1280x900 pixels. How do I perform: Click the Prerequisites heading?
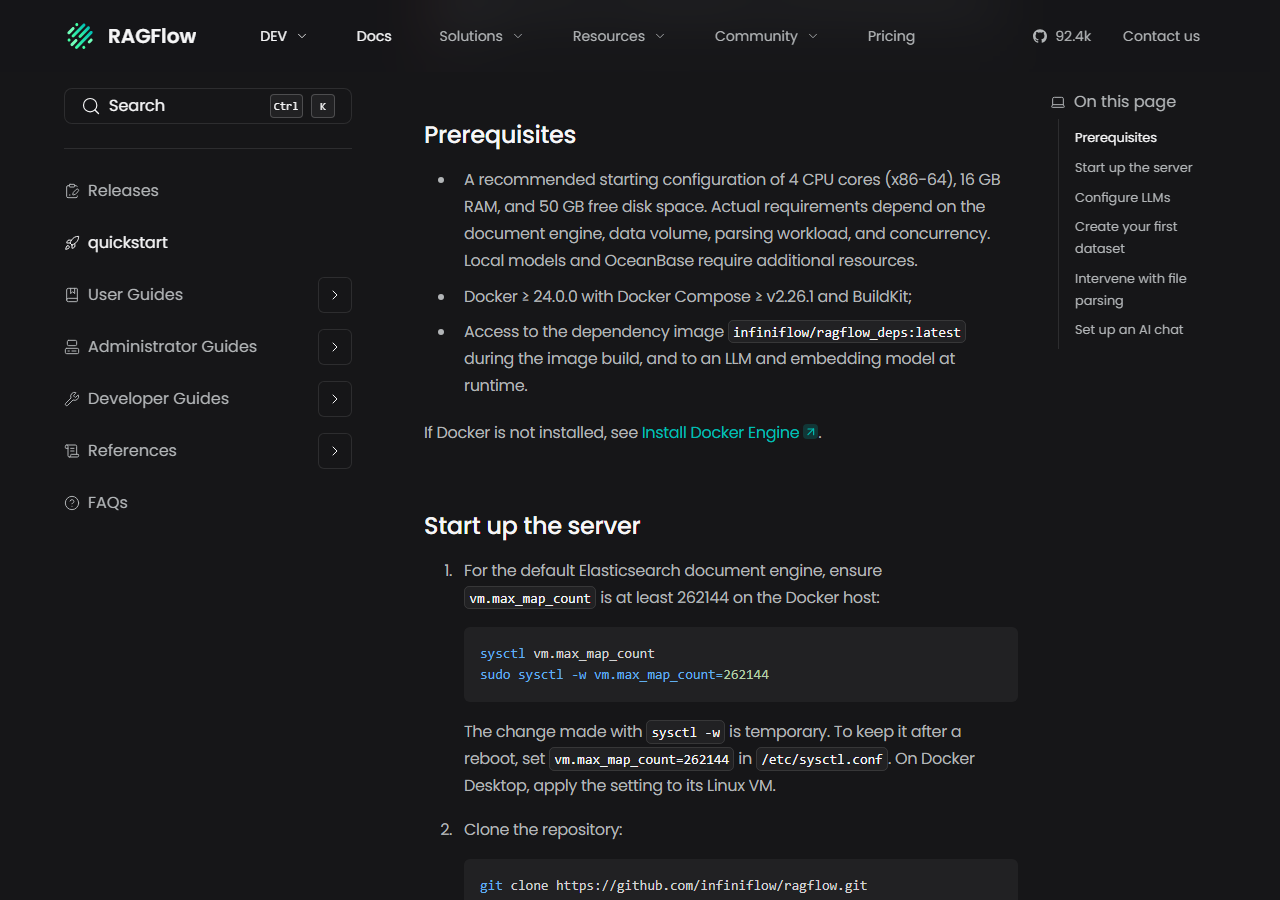500,135
